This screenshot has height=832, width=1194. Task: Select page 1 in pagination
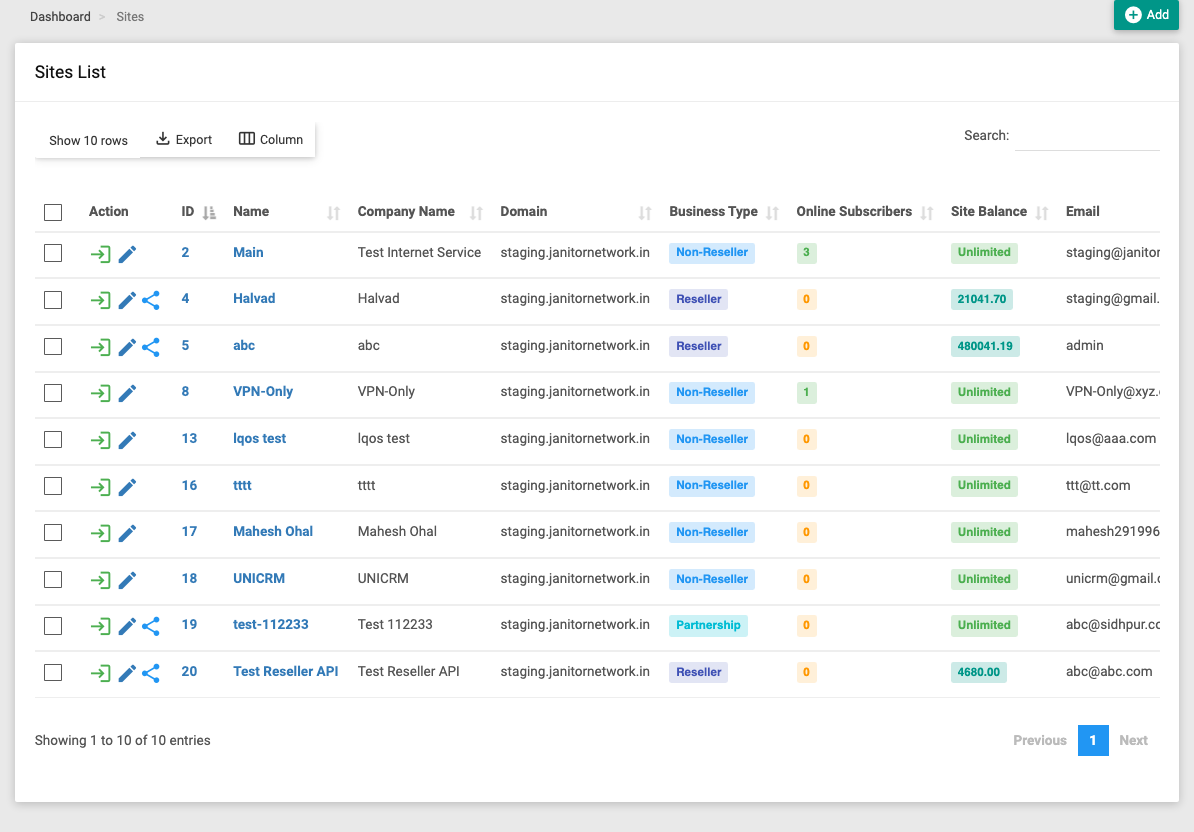tap(1093, 741)
